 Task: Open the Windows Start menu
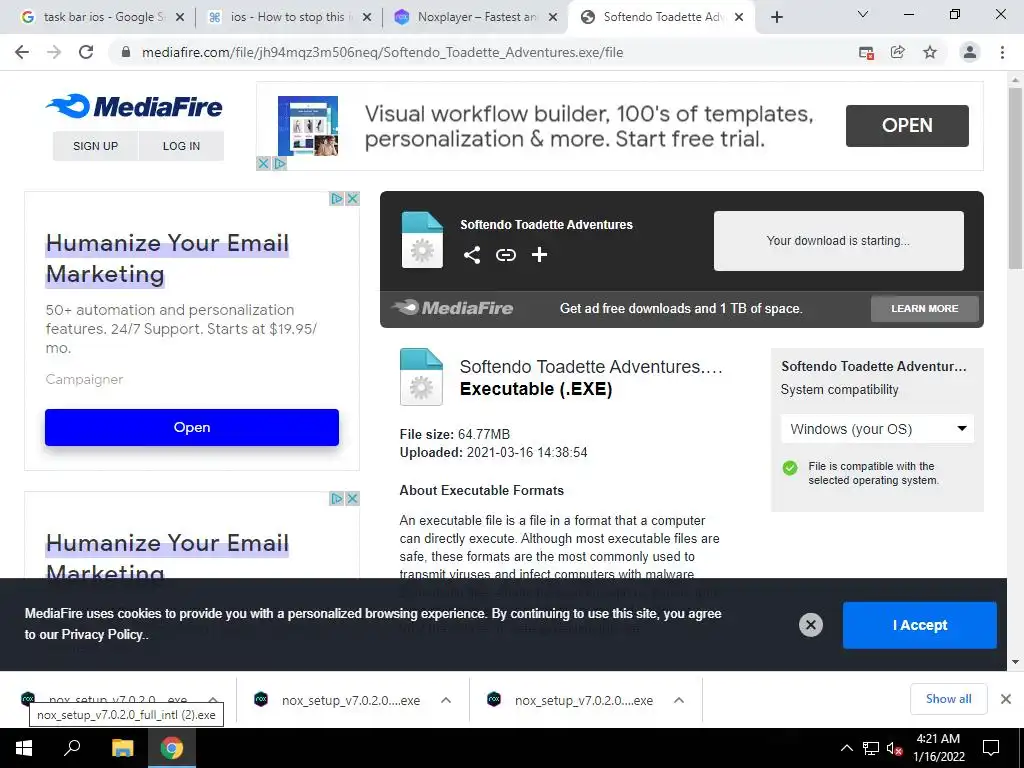click(x=24, y=748)
